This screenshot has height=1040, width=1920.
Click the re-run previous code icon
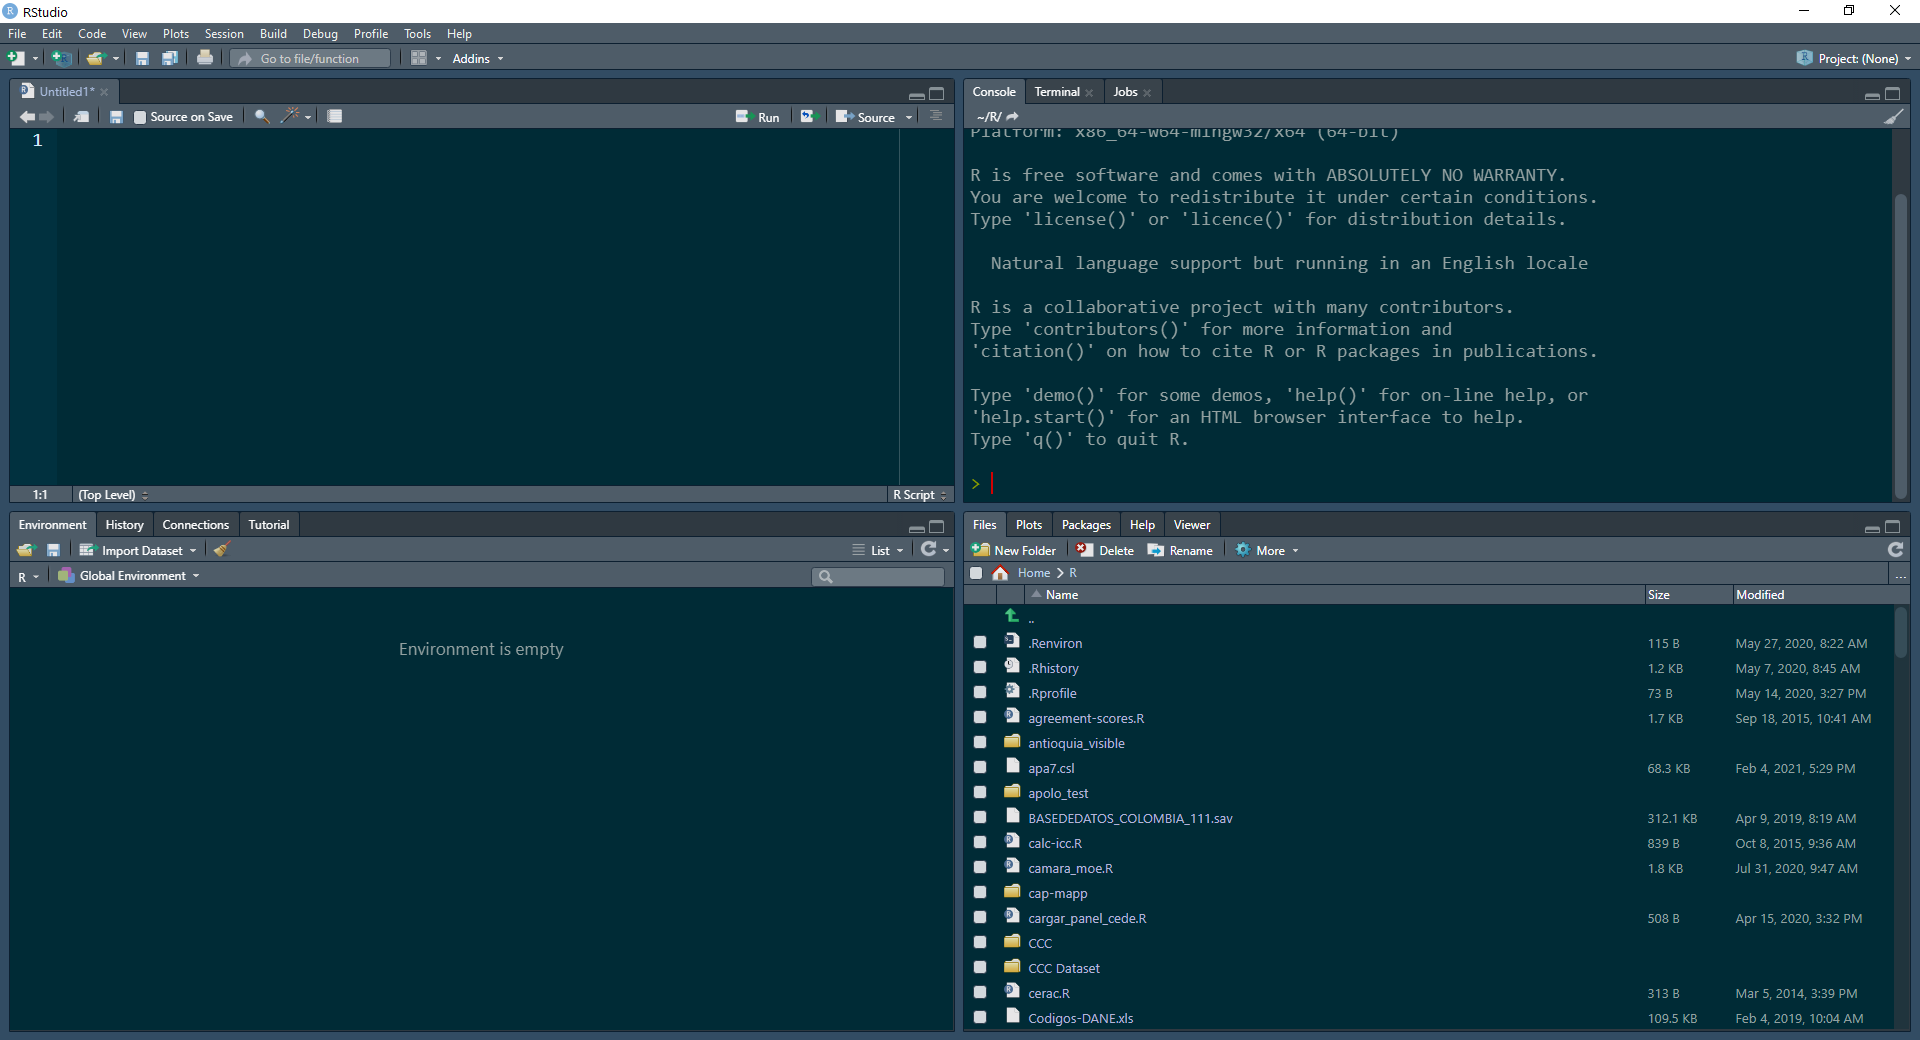[x=808, y=117]
